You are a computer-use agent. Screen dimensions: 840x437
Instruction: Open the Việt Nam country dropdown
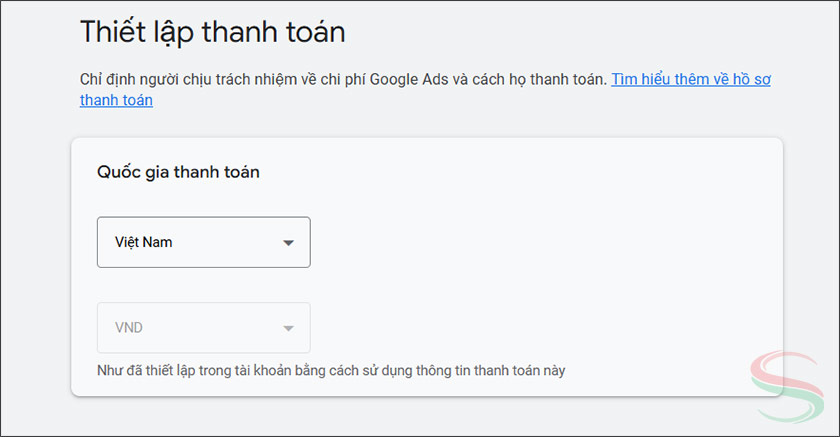(x=203, y=242)
